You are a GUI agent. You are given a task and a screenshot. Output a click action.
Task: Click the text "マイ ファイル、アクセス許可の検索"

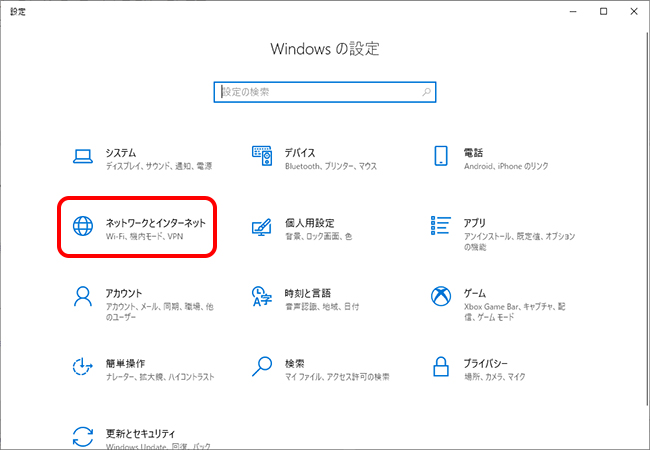337,377
